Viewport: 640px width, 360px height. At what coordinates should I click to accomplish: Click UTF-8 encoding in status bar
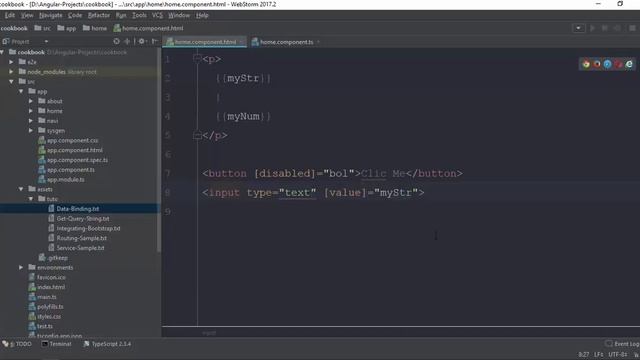point(618,354)
